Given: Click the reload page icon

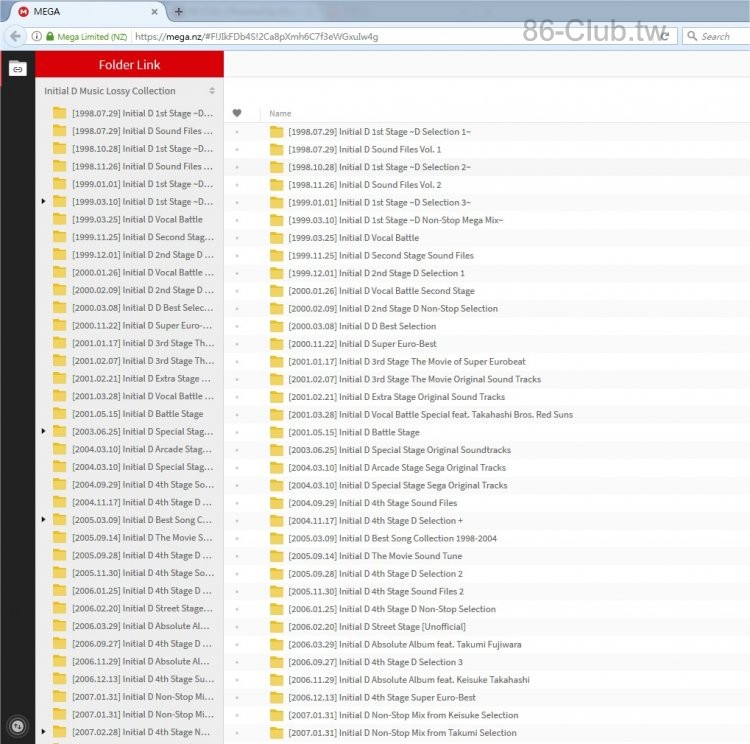Looking at the screenshot, I should click(x=665, y=36).
